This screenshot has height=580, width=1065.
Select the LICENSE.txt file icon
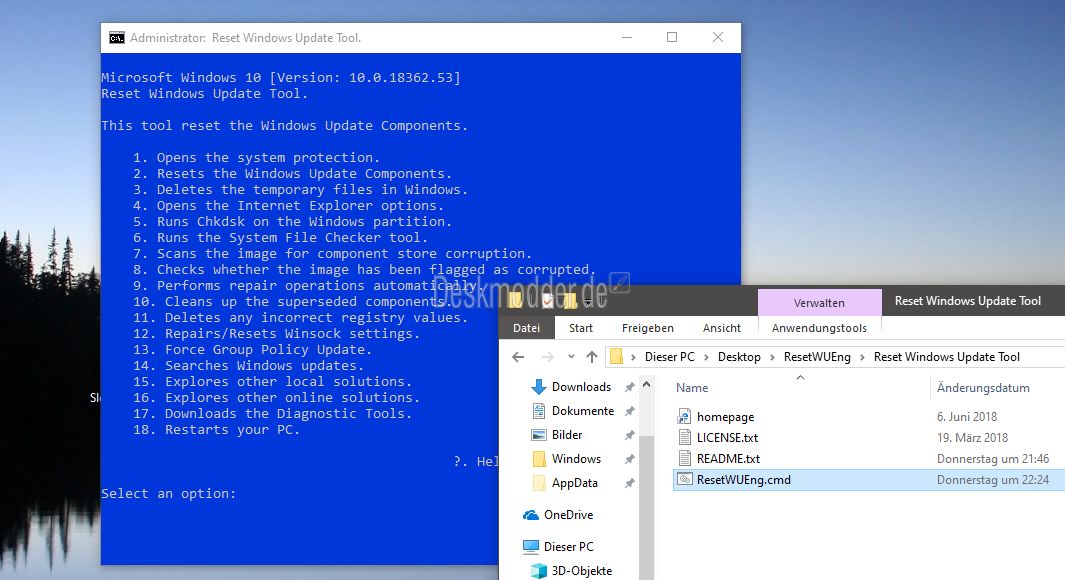coord(685,437)
